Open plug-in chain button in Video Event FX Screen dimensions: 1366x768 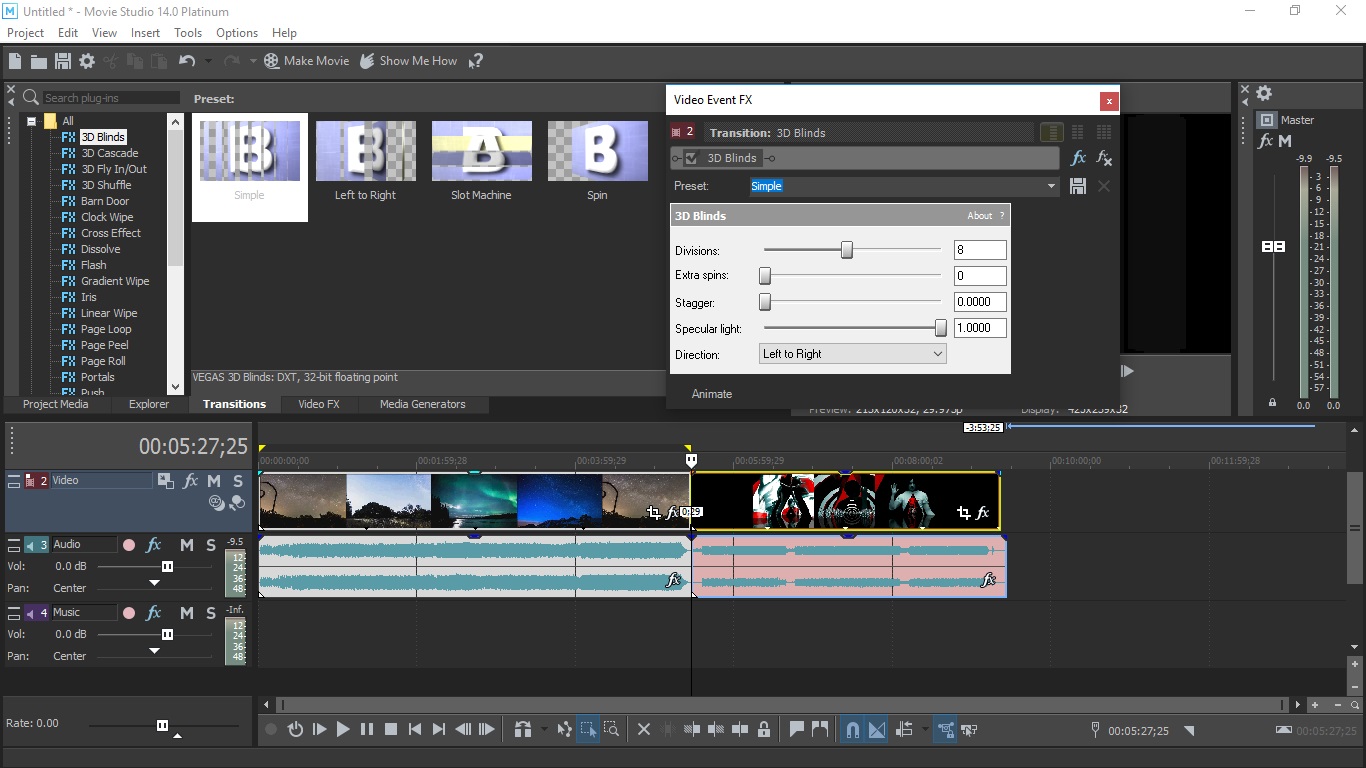click(1078, 158)
